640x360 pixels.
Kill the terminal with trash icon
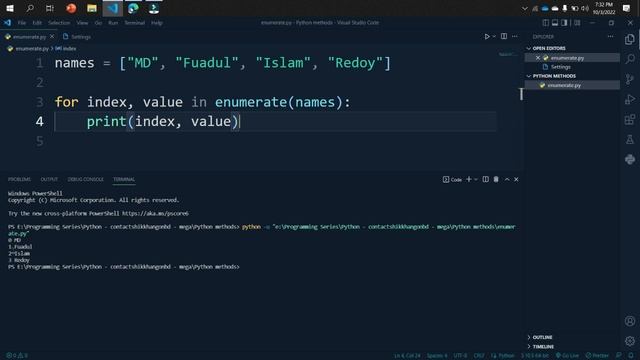tap(496, 179)
